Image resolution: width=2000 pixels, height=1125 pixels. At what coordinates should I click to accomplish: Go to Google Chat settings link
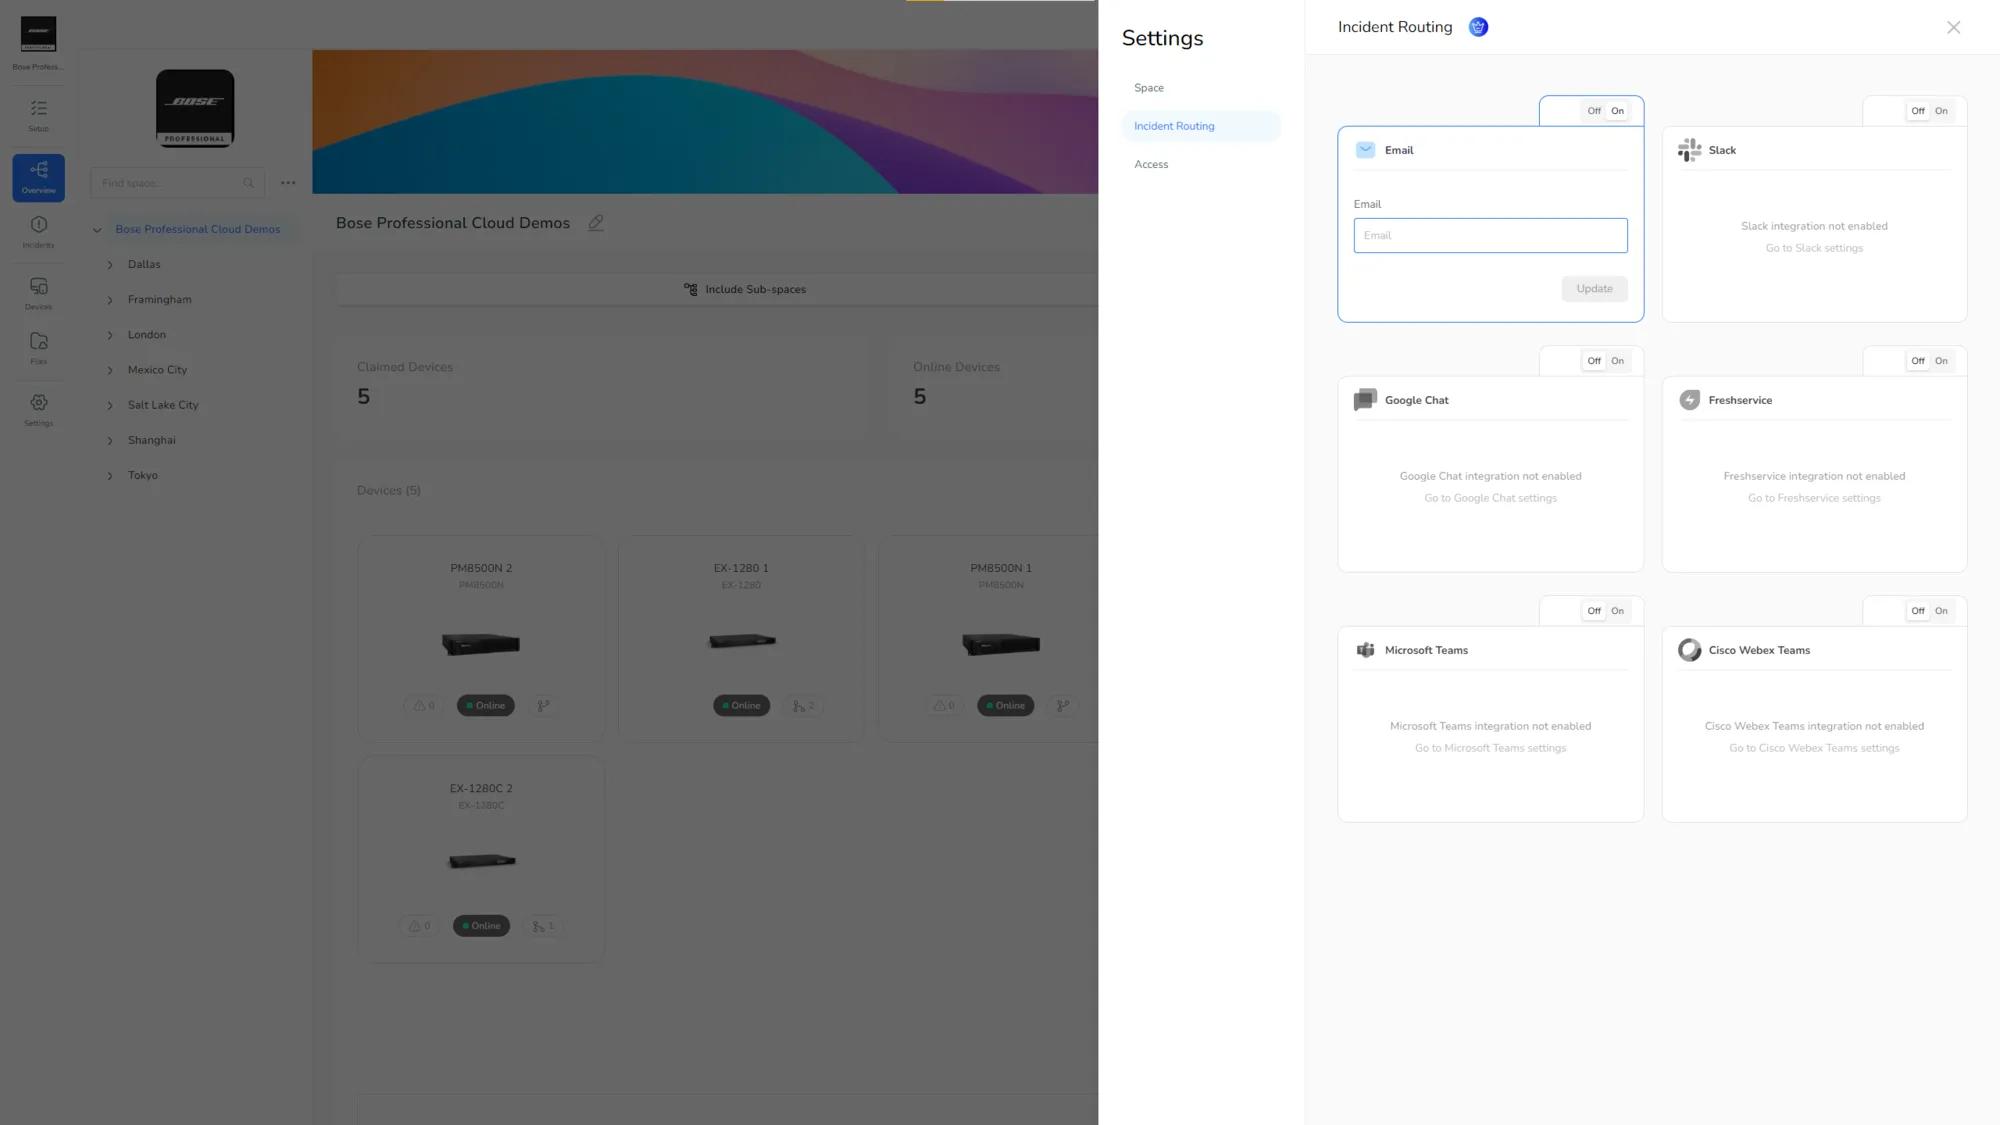point(1490,498)
